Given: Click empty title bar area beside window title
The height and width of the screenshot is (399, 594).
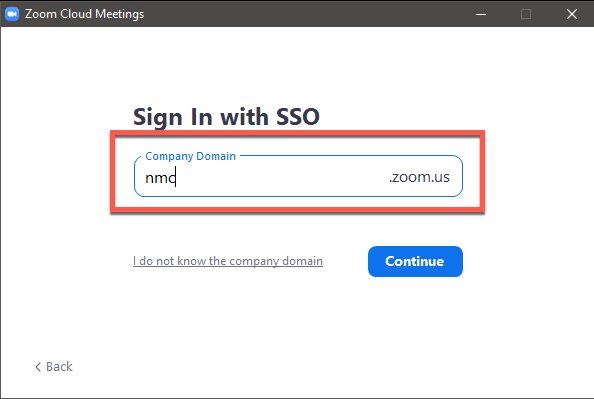Looking at the screenshot, I should [x=303, y=14].
